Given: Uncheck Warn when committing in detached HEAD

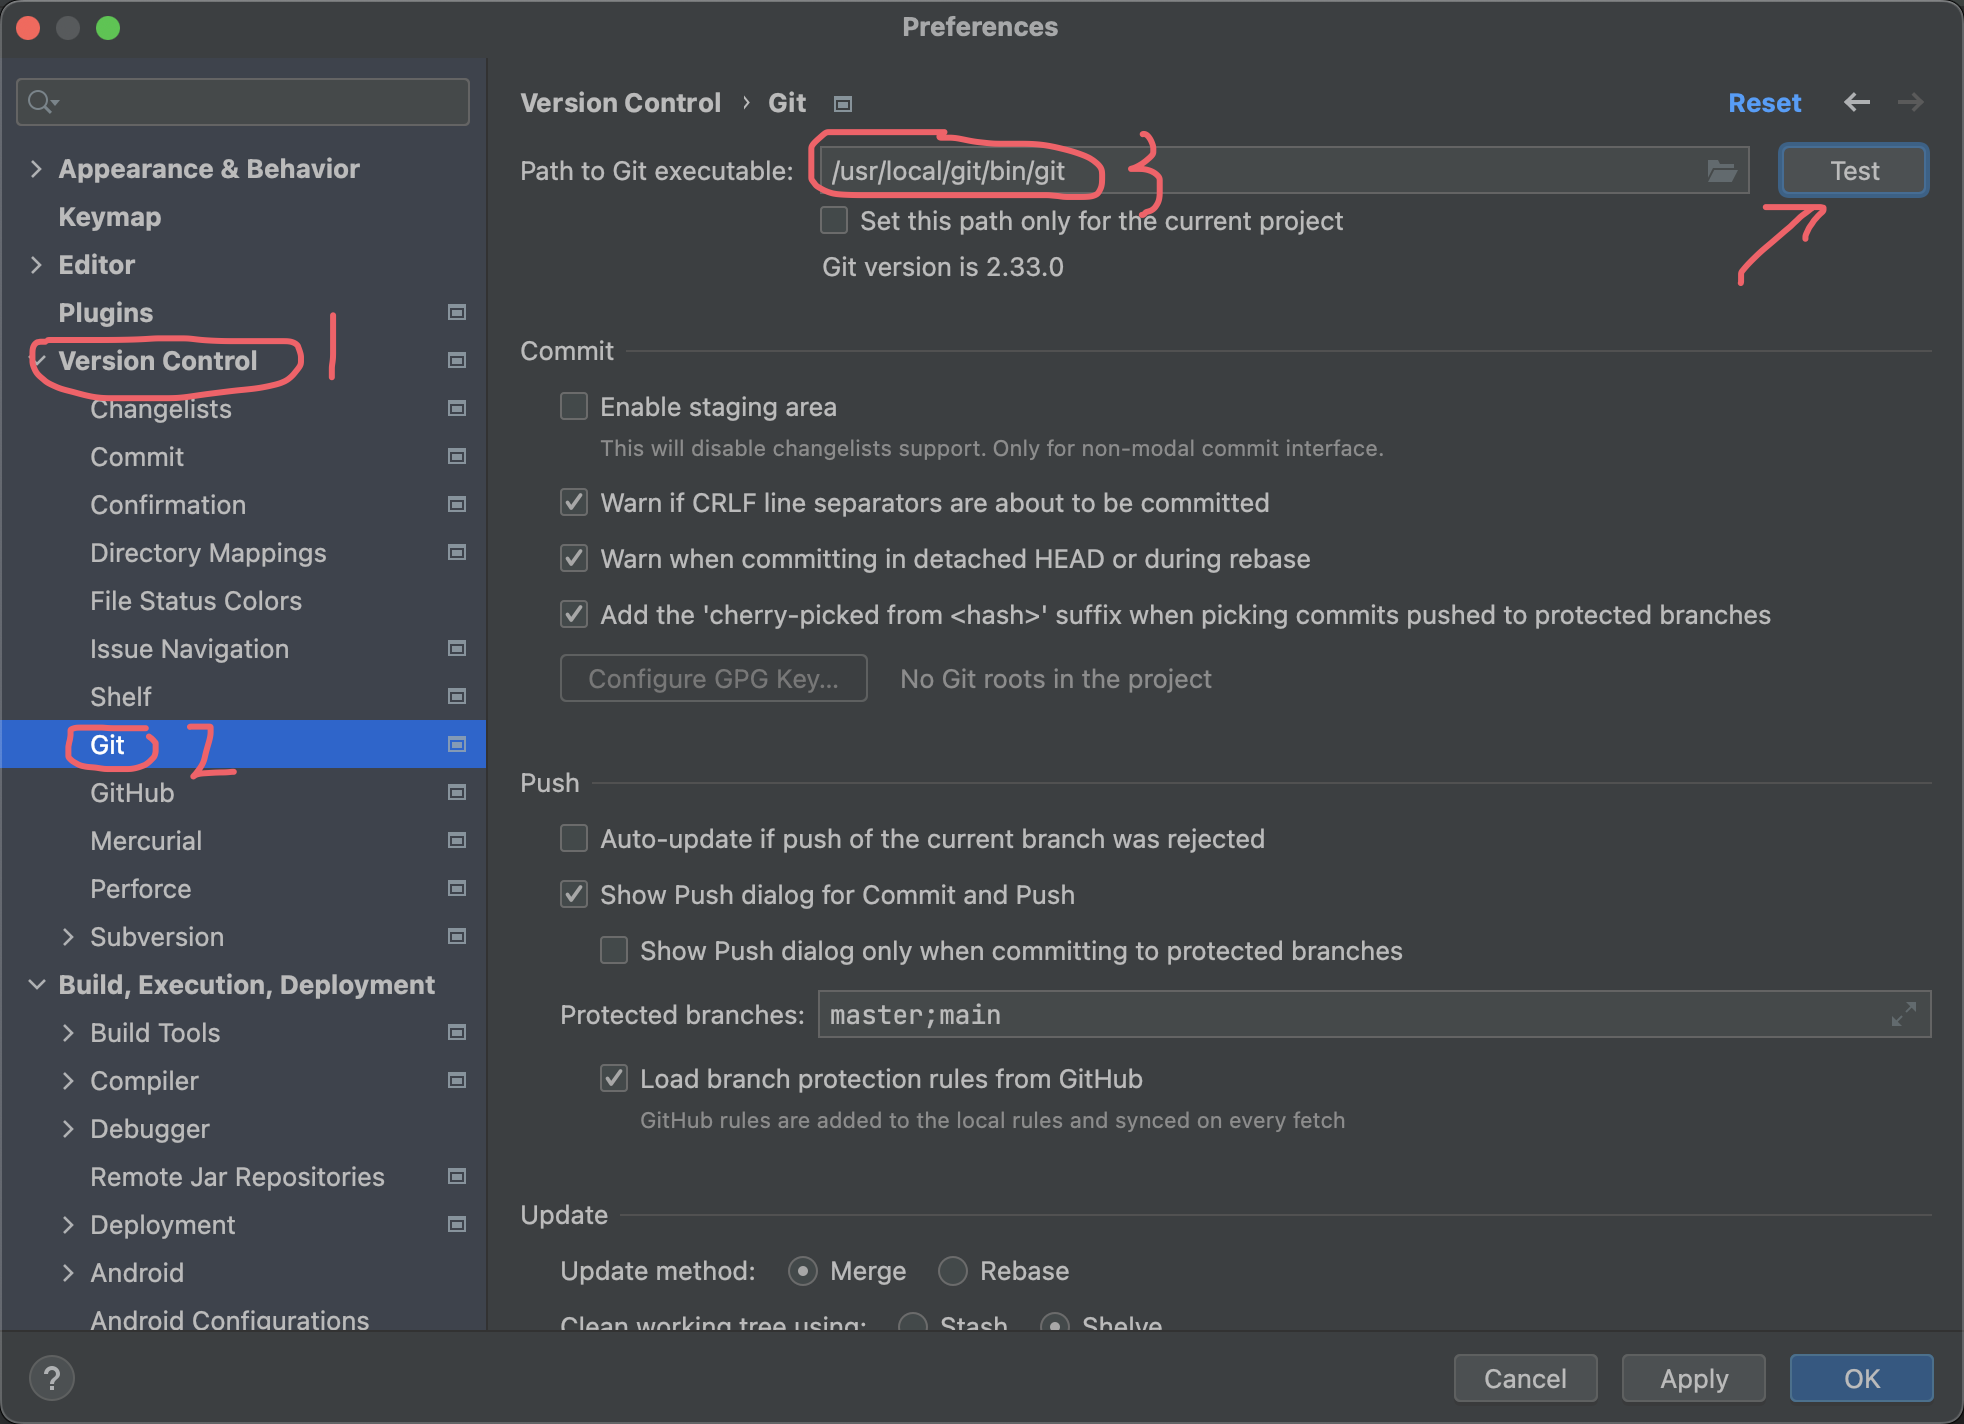Looking at the screenshot, I should click(x=574, y=558).
